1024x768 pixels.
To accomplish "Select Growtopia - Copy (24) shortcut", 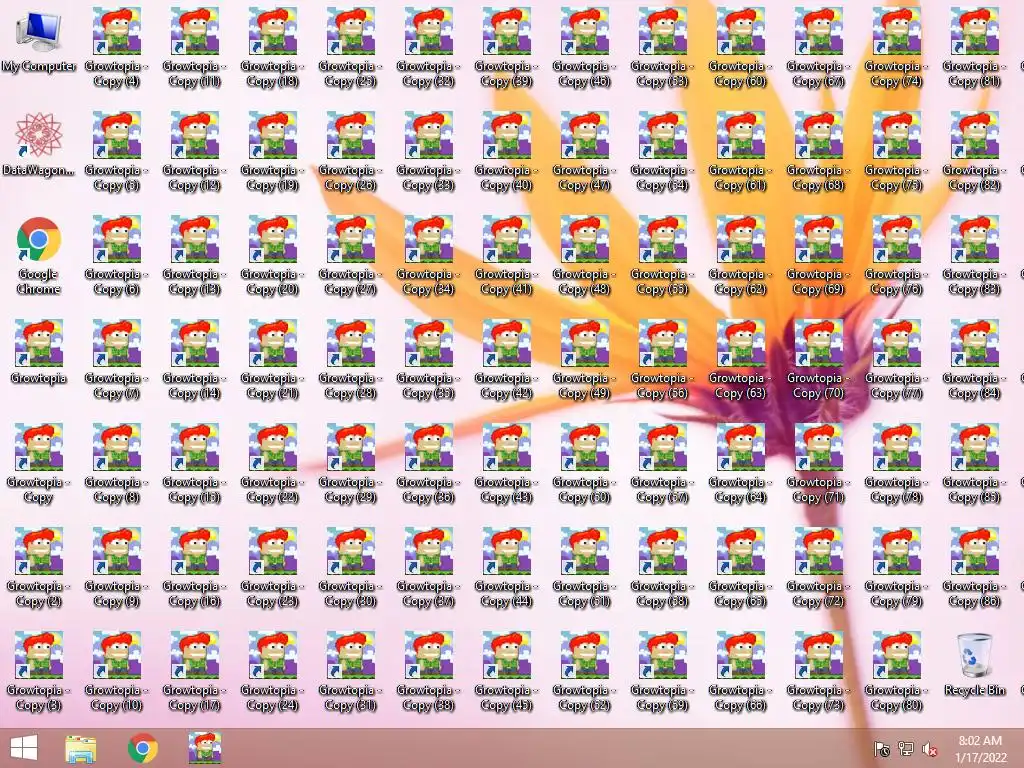I will [272, 671].
